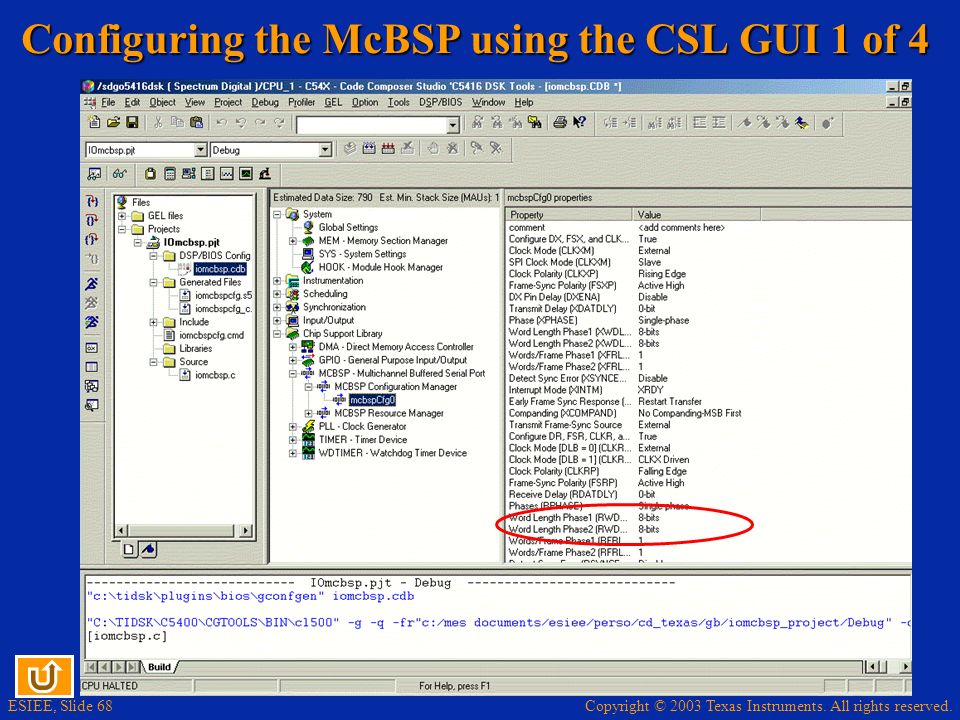960x720 pixels.
Task: Open the Profiler menu
Action: click(x=301, y=102)
